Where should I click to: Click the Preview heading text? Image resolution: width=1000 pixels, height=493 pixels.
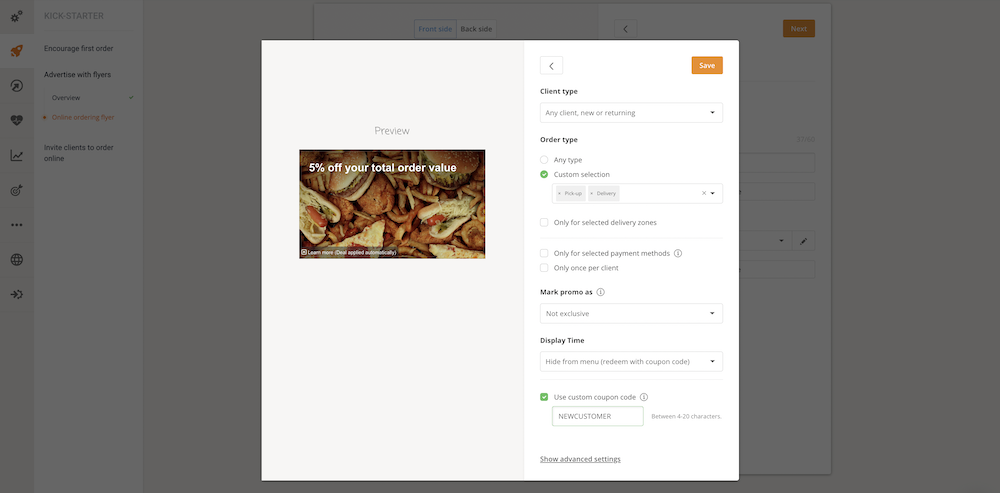392,131
